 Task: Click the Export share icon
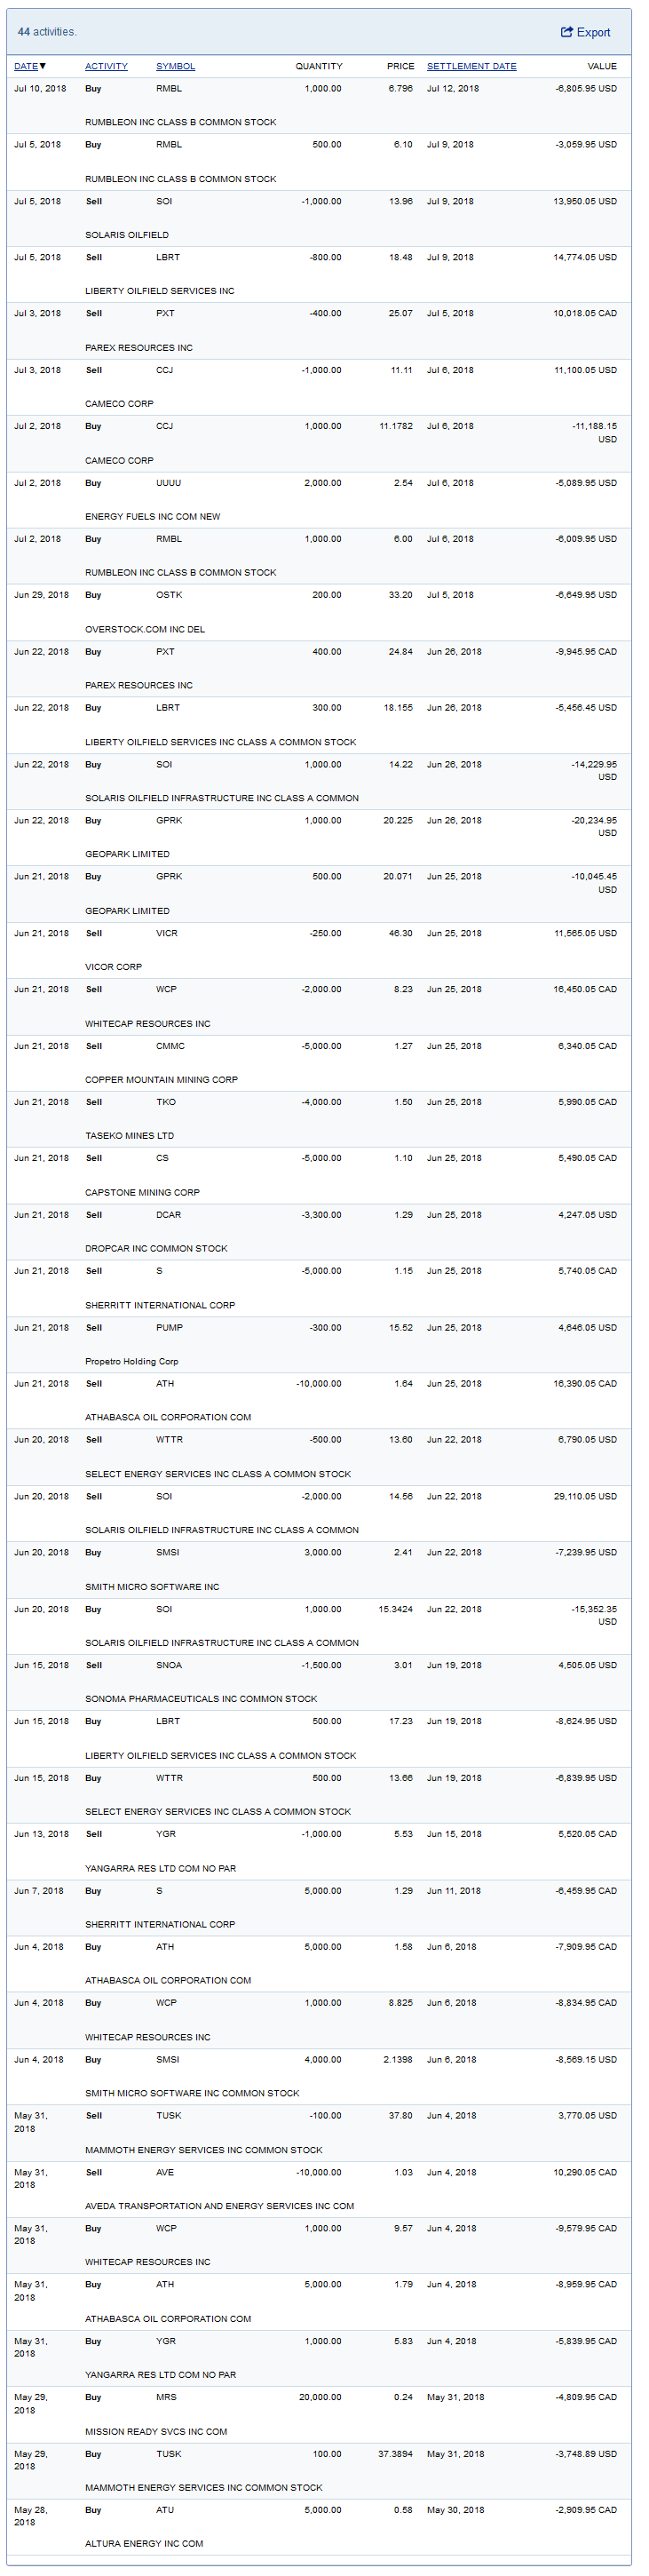pos(566,32)
